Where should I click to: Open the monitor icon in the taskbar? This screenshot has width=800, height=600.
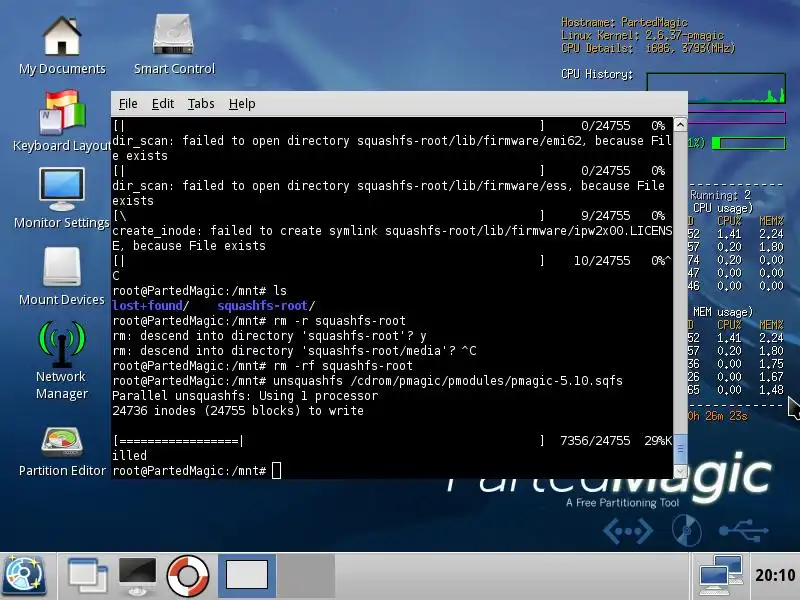click(x=137, y=577)
